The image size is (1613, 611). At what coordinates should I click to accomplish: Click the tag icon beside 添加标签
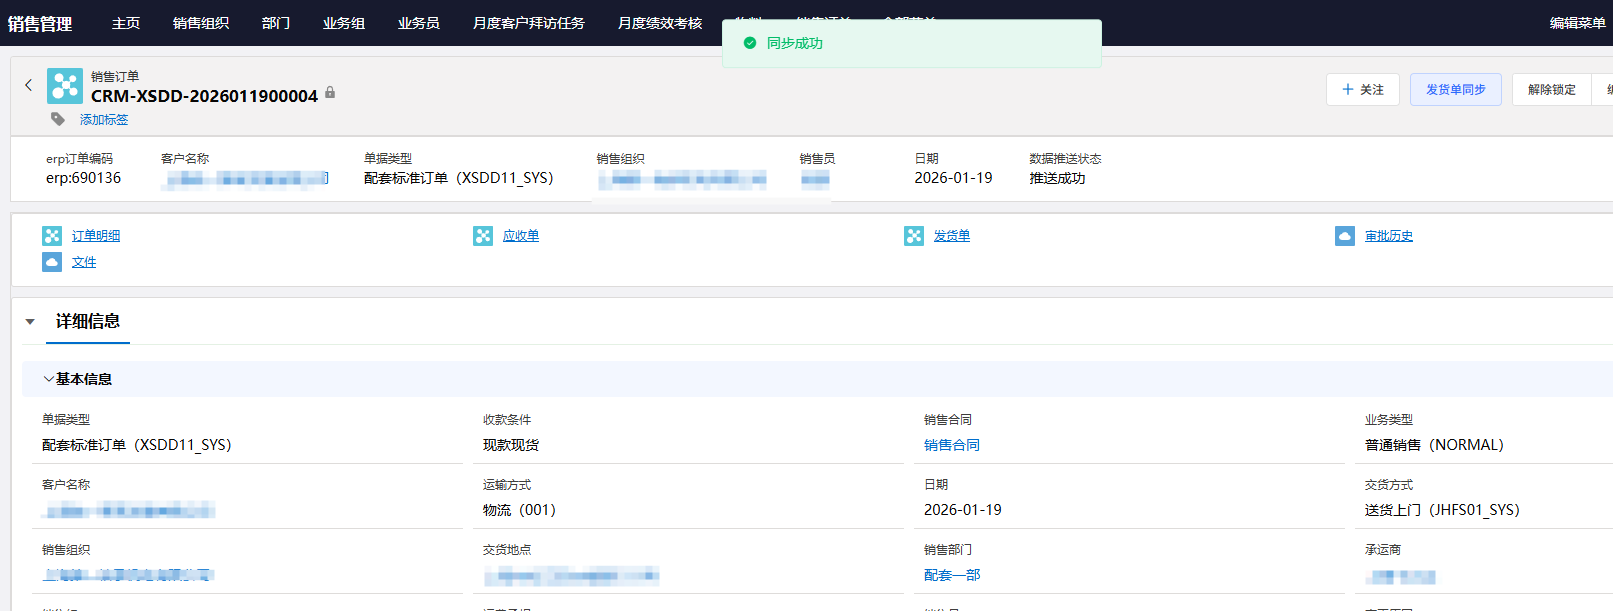58,119
